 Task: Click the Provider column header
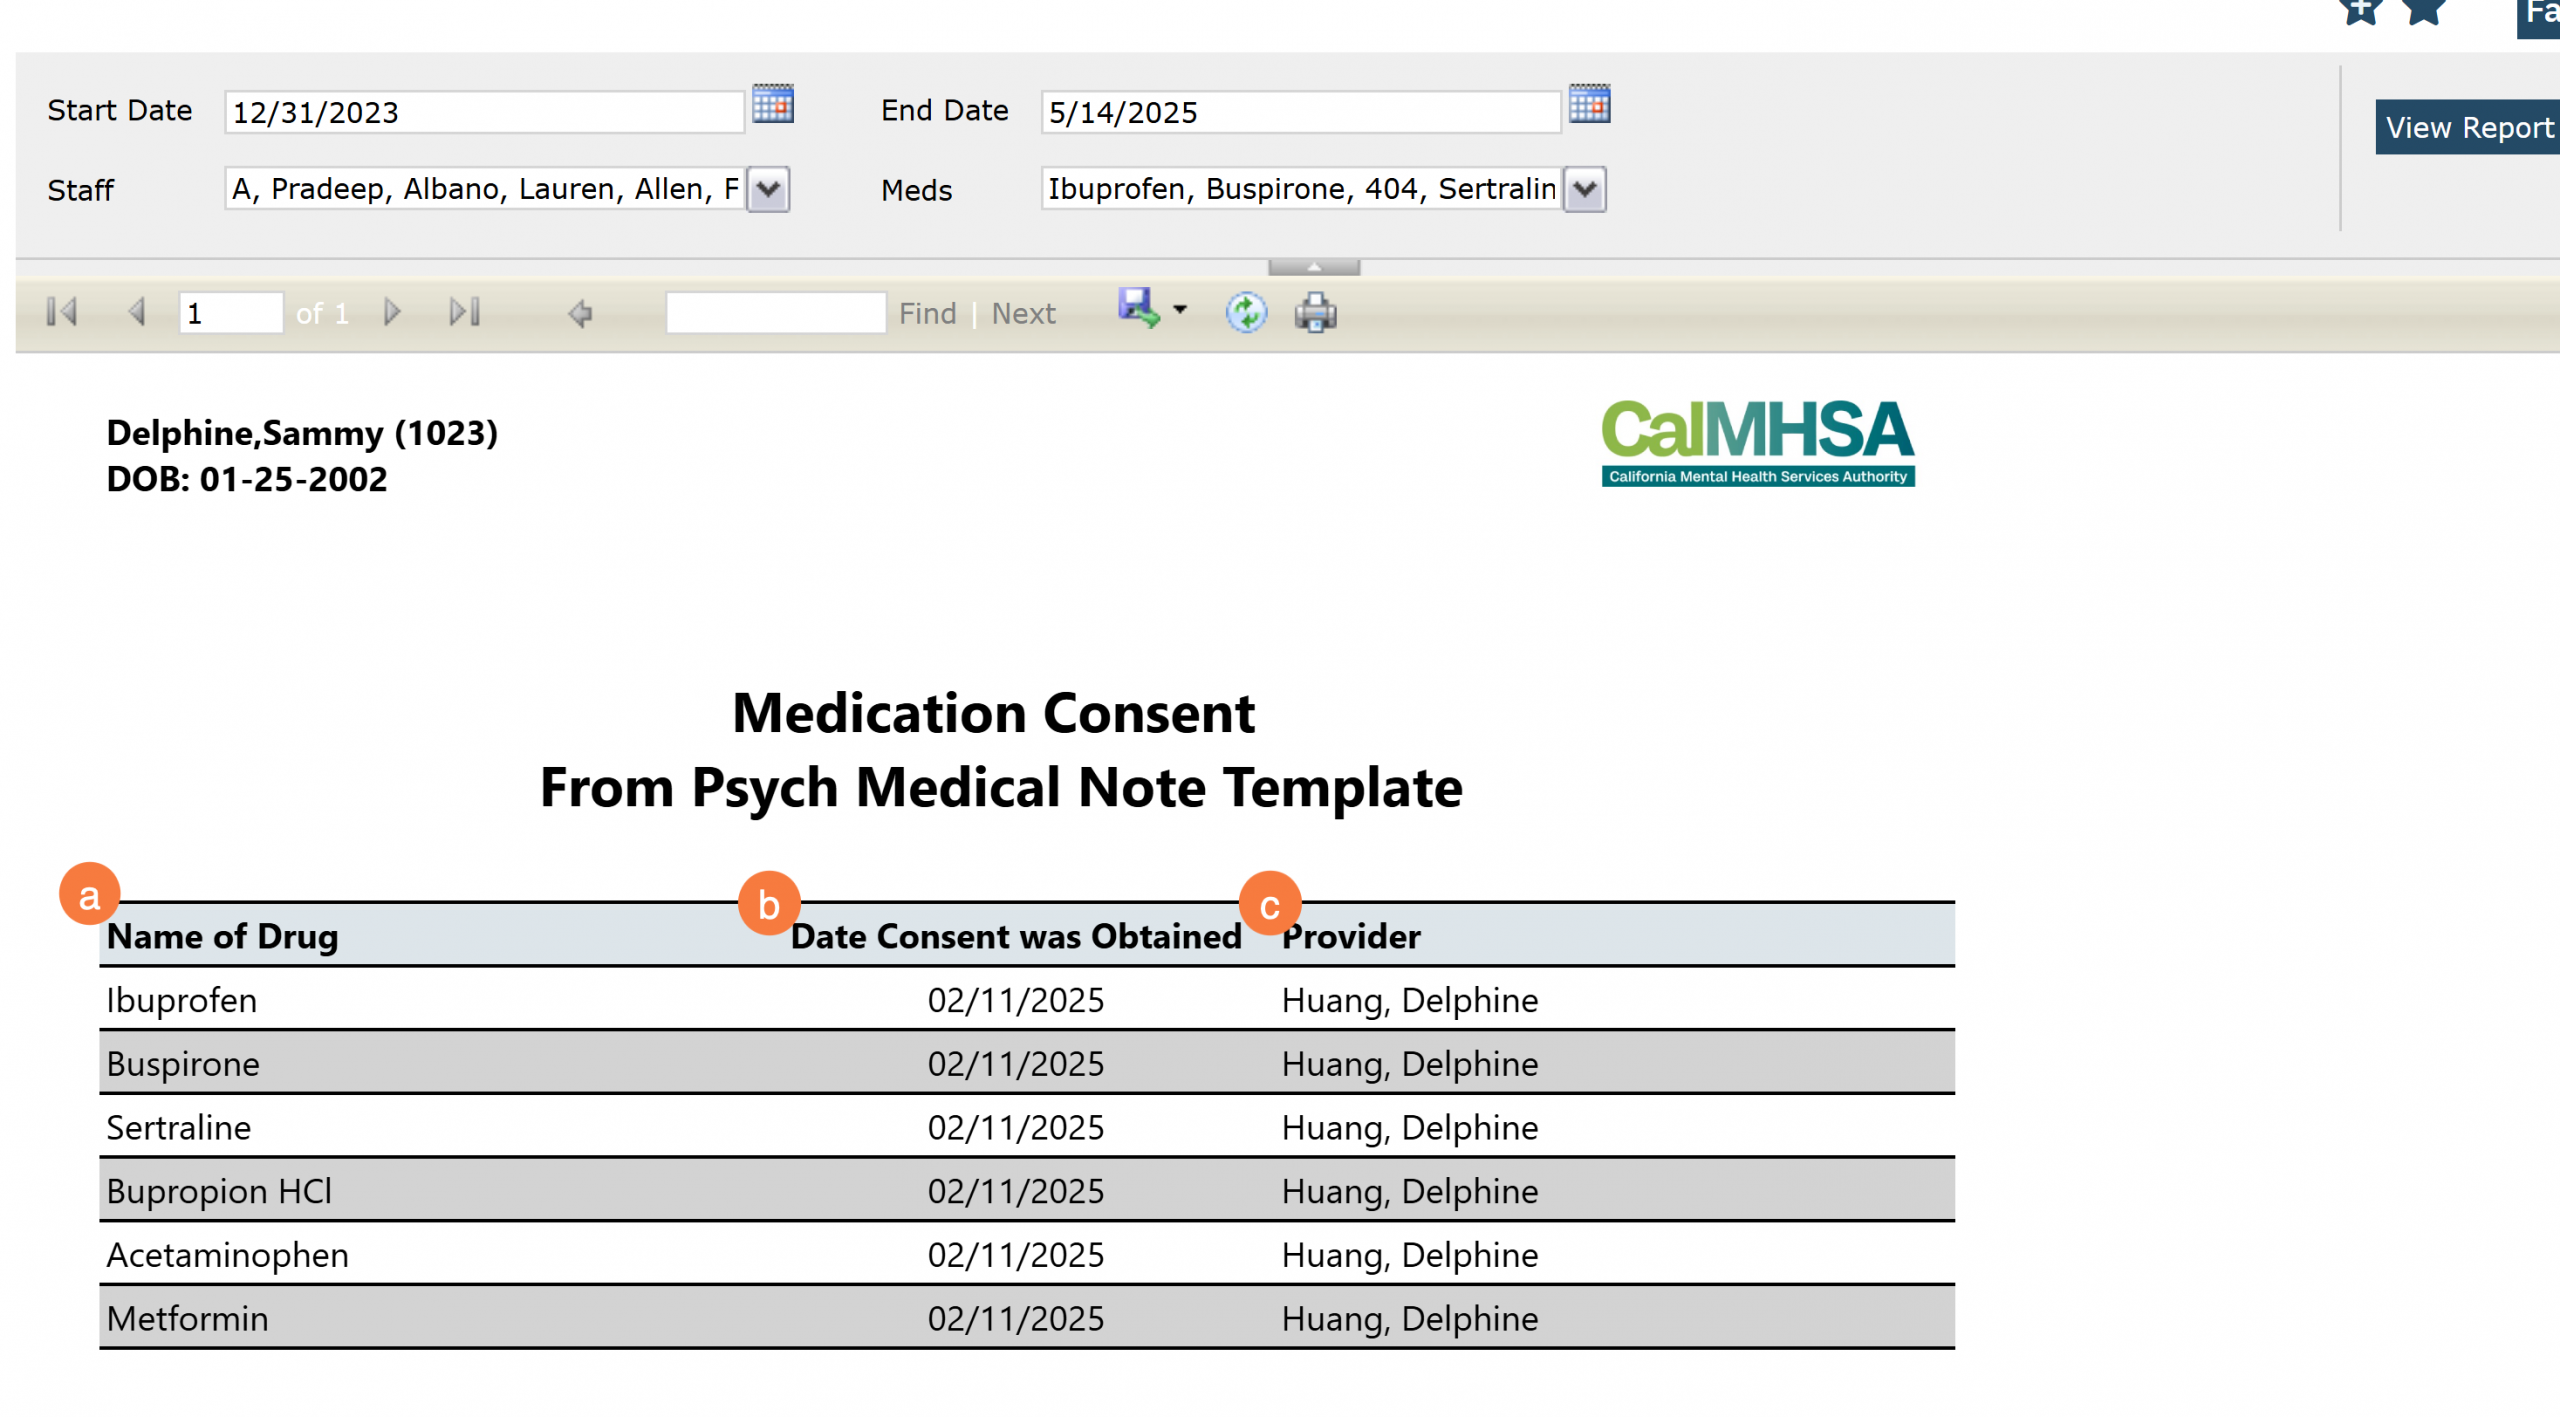[1351, 936]
